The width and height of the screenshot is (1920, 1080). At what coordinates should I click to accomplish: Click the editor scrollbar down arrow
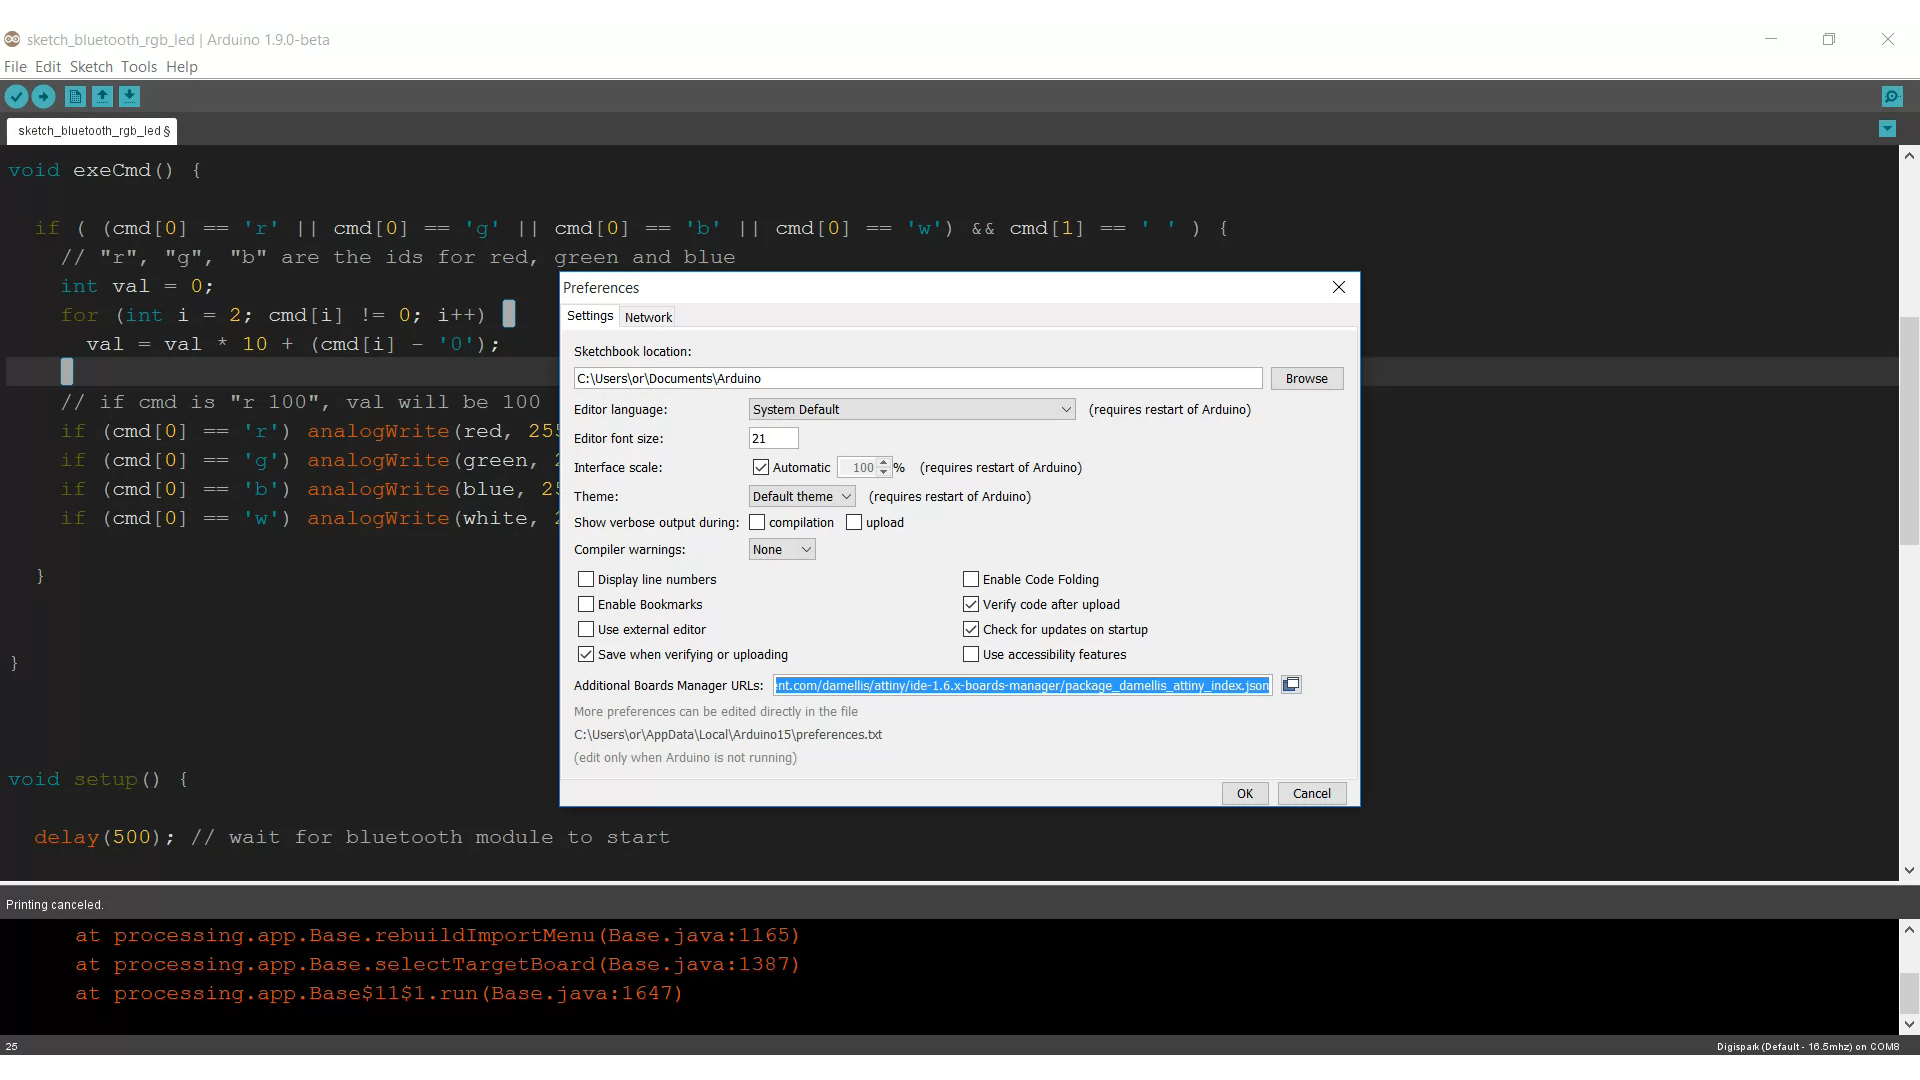coord(1909,870)
